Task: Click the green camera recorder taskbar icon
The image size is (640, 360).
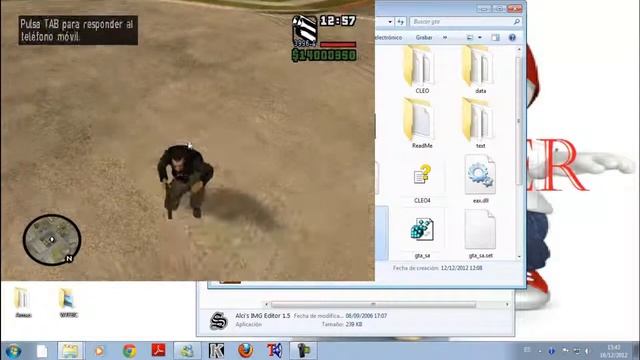Action: [x=304, y=351]
